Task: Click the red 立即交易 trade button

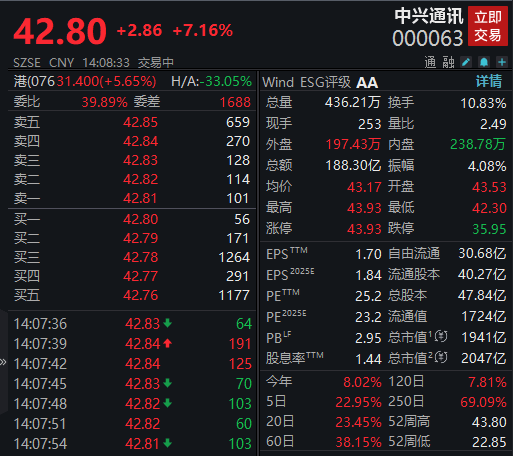Action: (x=488, y=26)
